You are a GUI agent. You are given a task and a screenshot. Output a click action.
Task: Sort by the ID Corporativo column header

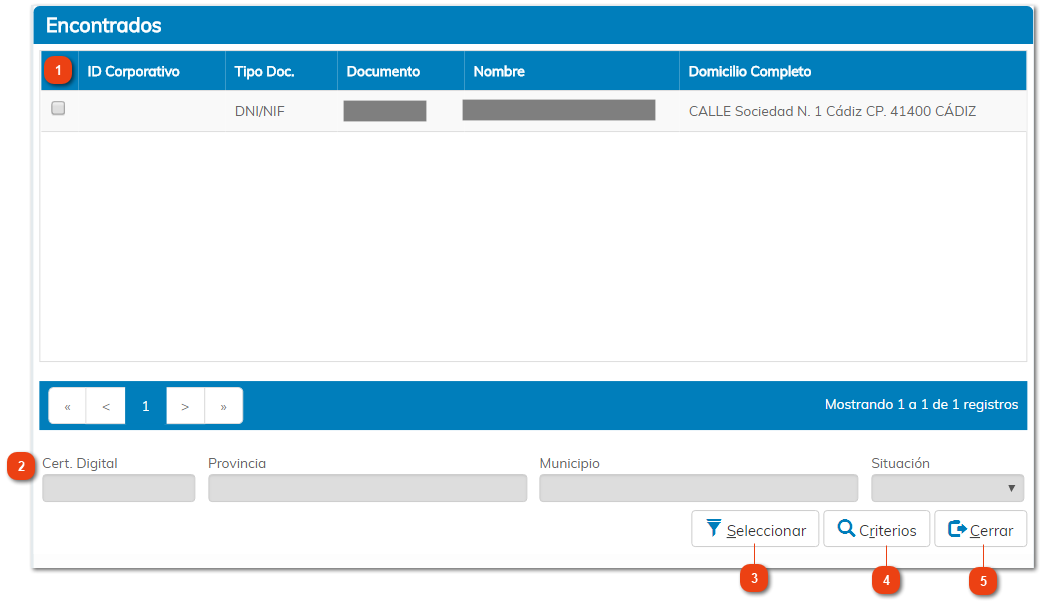point(133,72)
